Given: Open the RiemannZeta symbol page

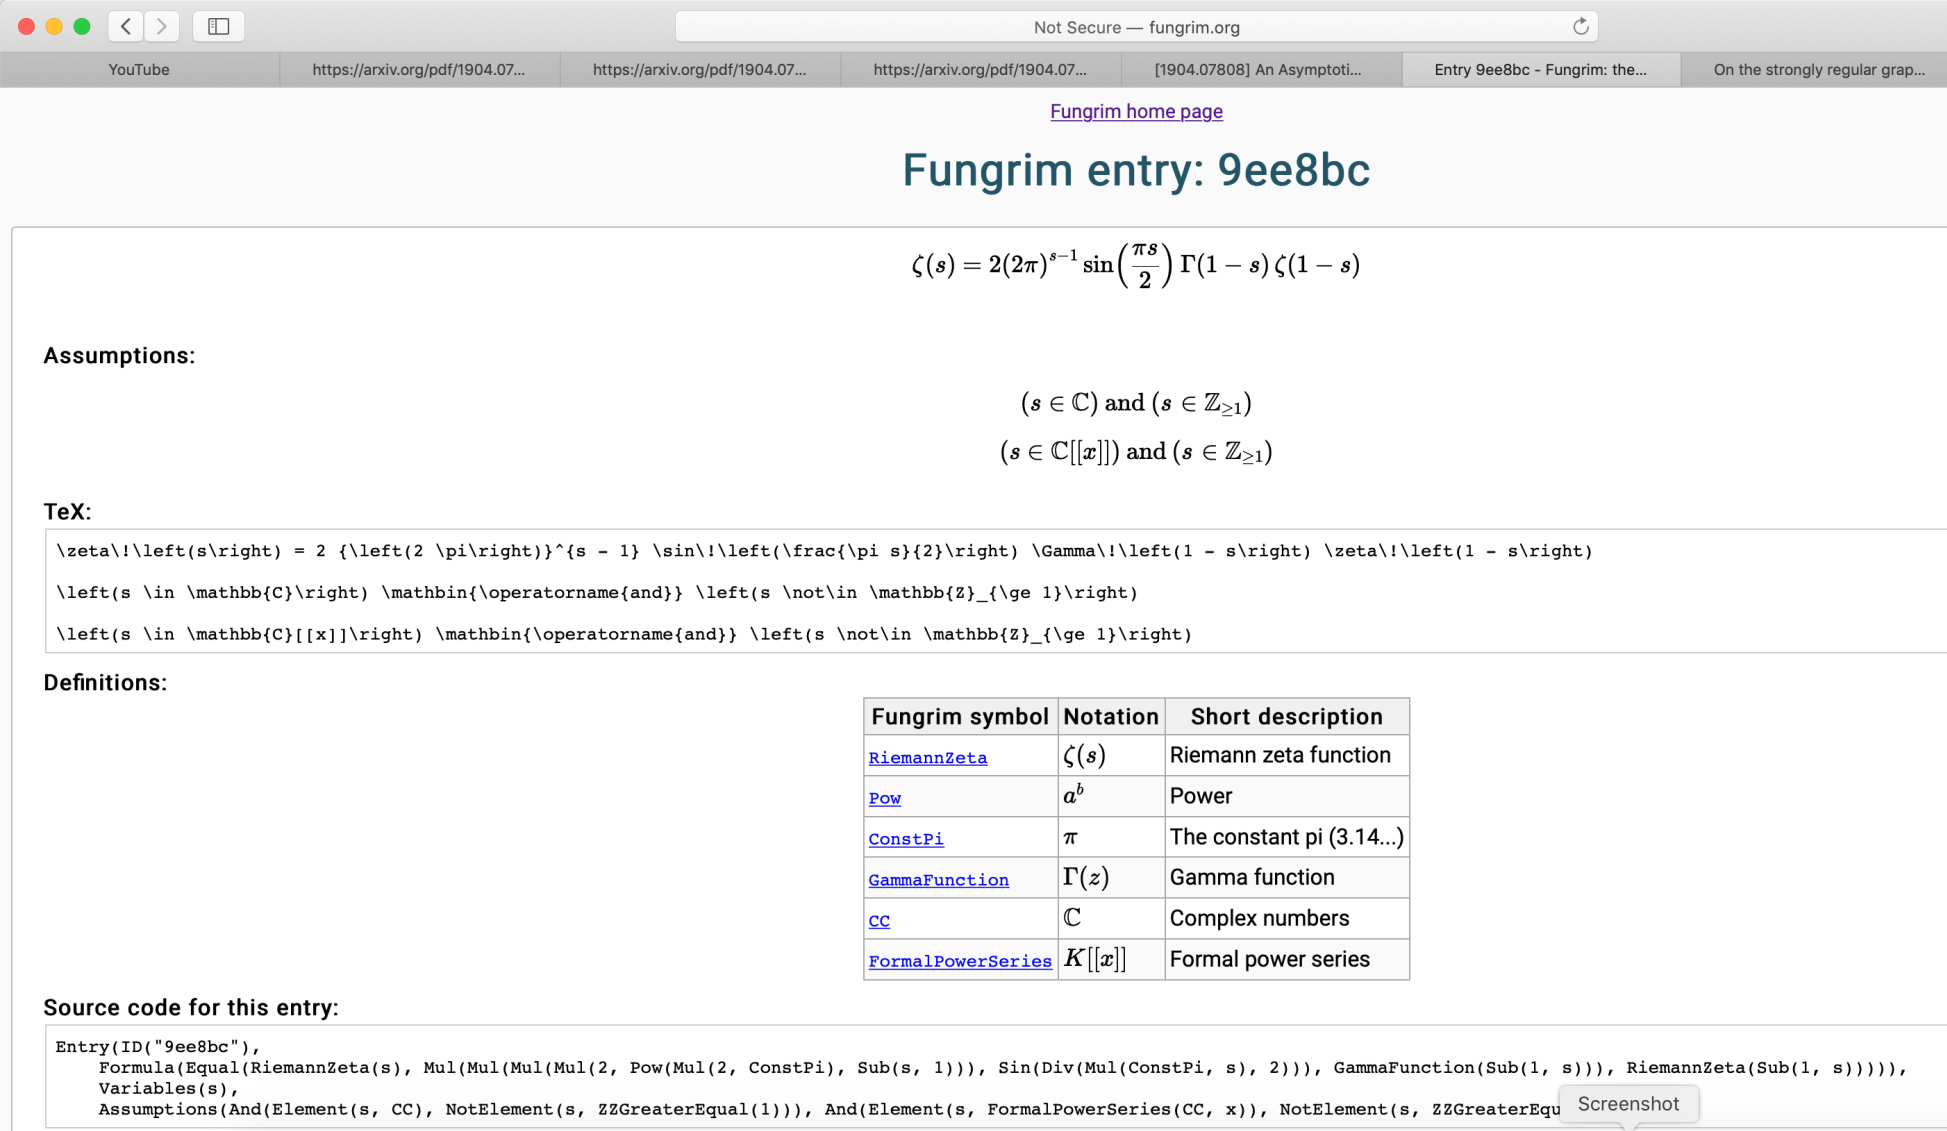Looking at the screenshot, I should 927,757.
